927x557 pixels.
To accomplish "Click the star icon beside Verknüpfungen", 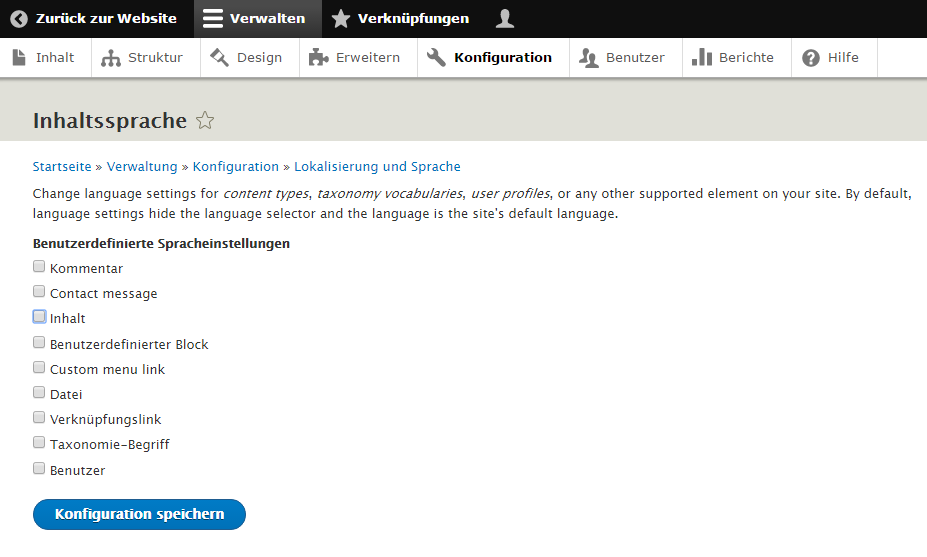I will pos(341,19).
